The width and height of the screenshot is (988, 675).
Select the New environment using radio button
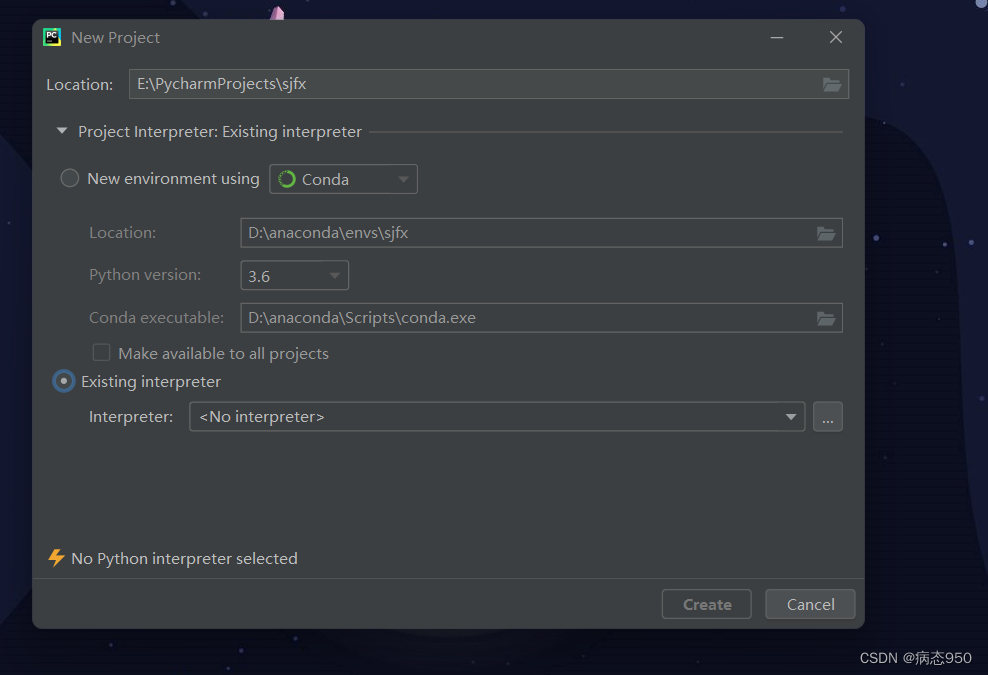coord(69,178)
